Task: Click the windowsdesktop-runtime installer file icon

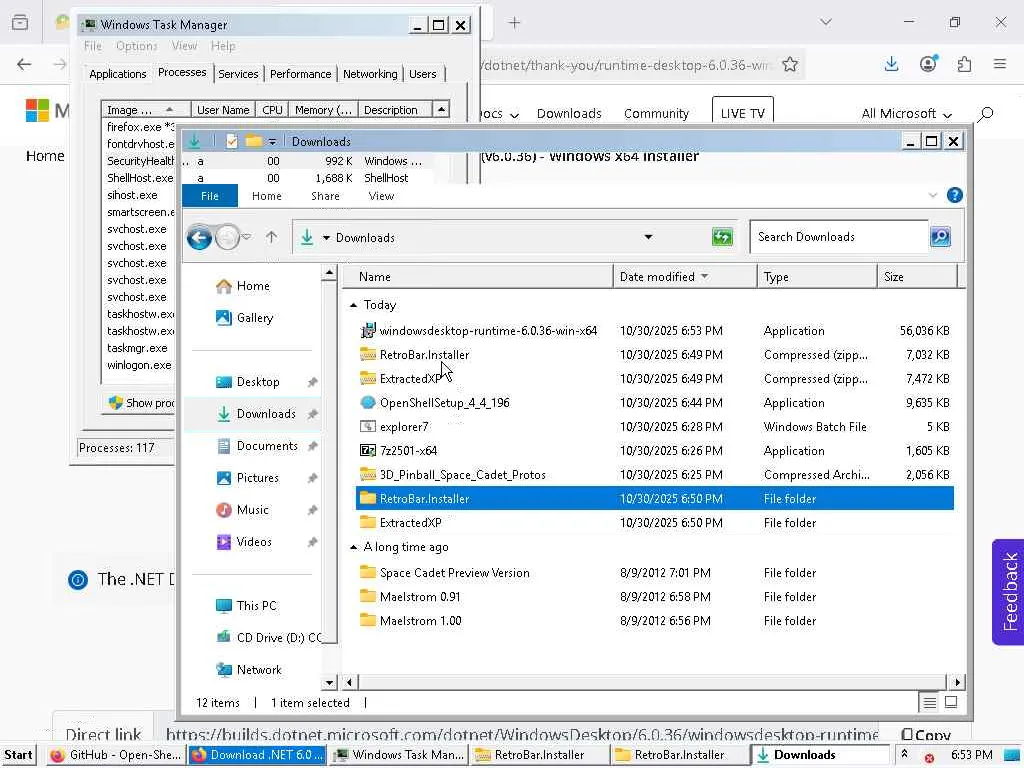Action: 368,331
